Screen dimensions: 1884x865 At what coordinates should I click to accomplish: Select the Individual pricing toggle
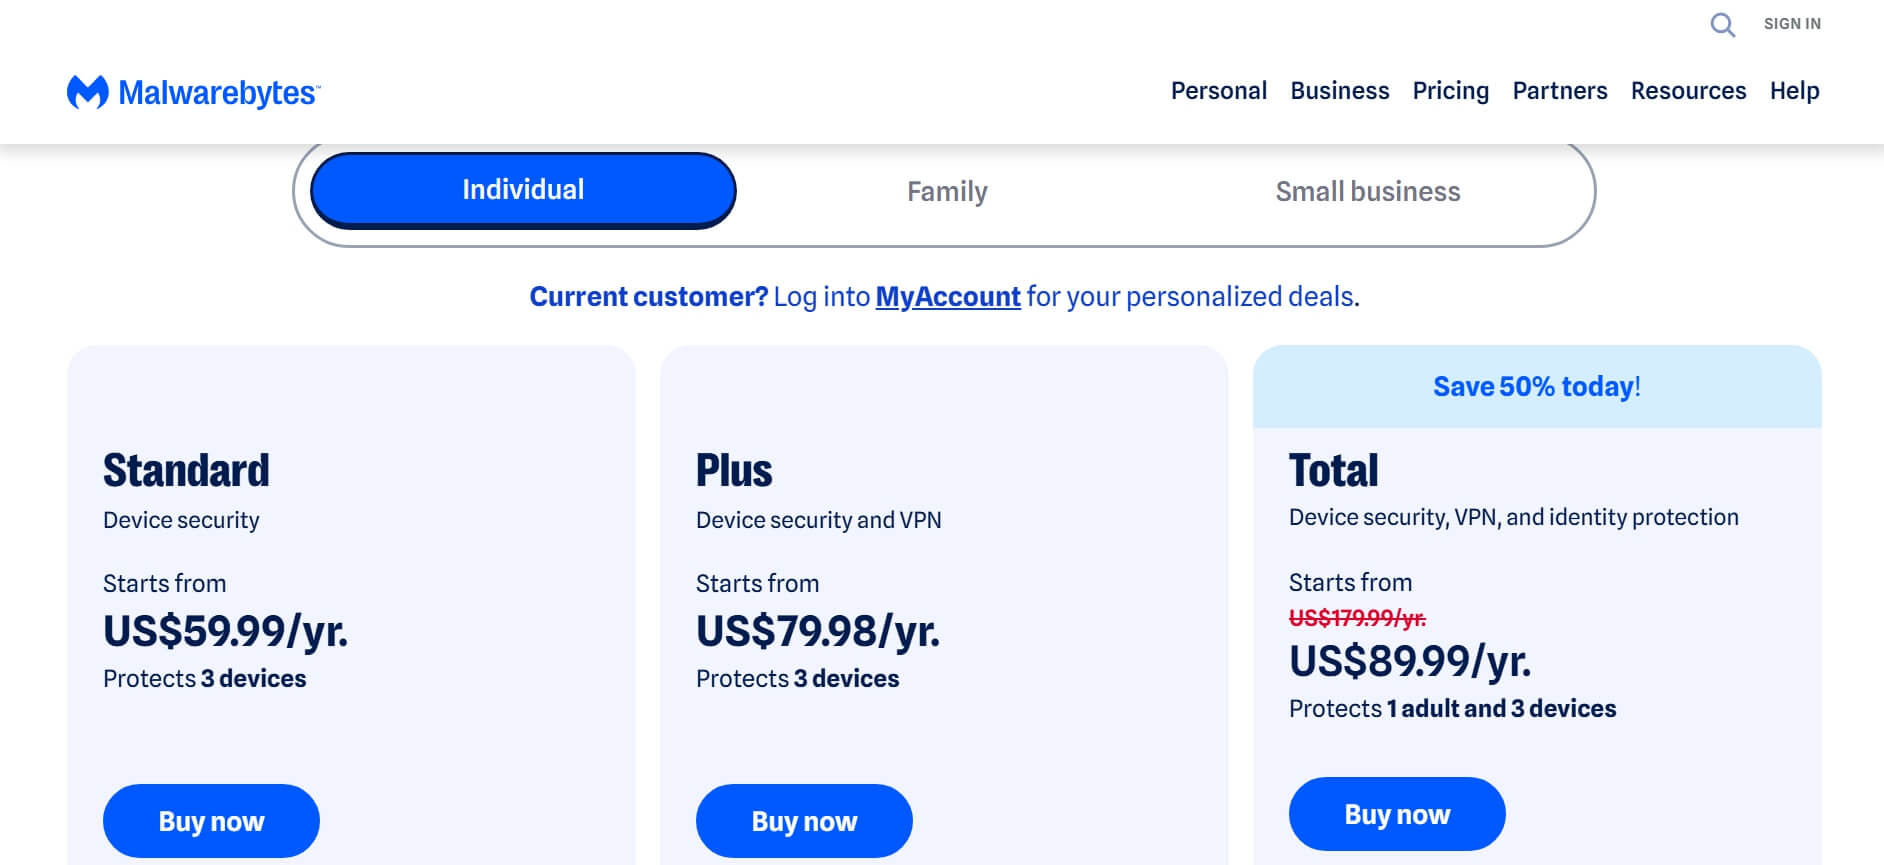click(523, 189)
